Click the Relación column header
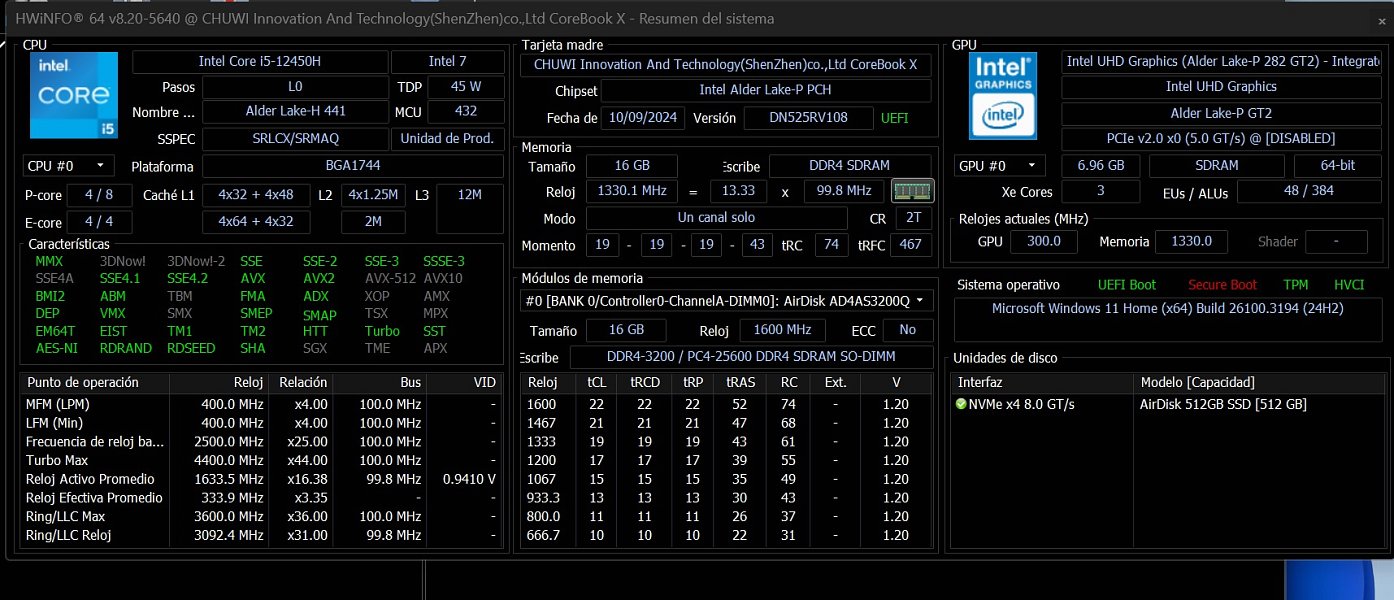 (301, 382)
